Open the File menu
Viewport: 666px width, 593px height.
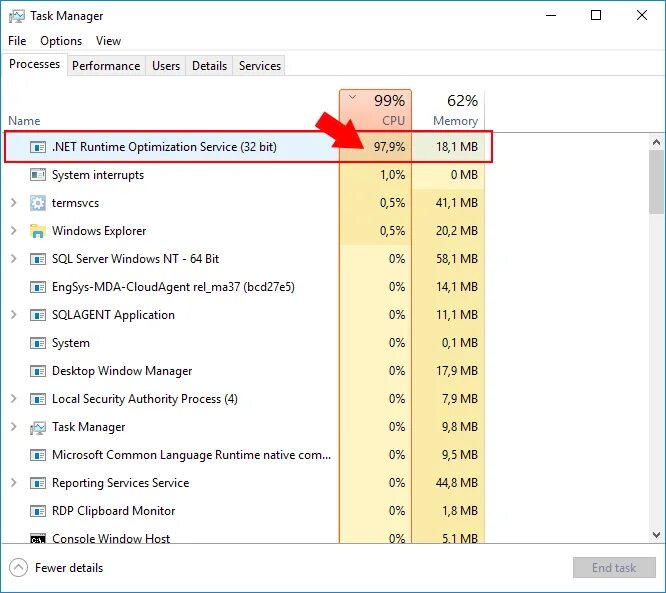(17, 41)
